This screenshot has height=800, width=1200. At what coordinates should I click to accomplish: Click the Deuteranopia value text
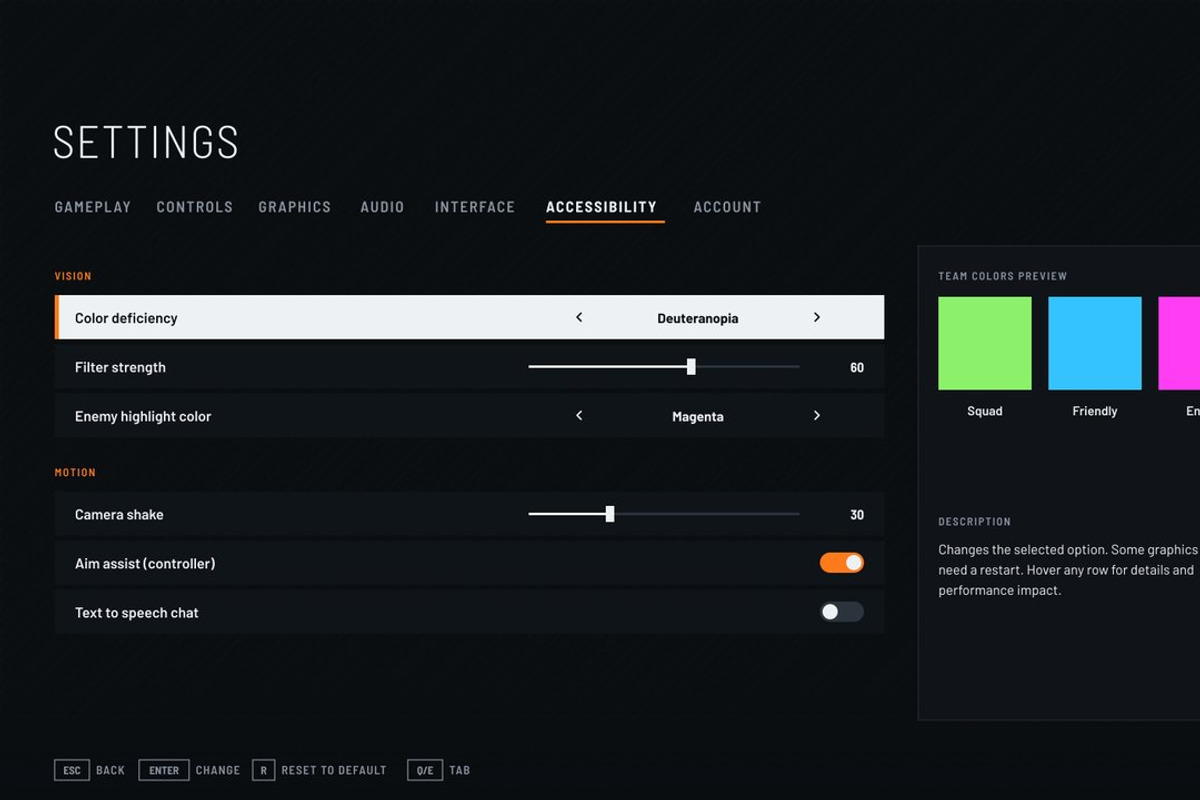pos(698,318)
